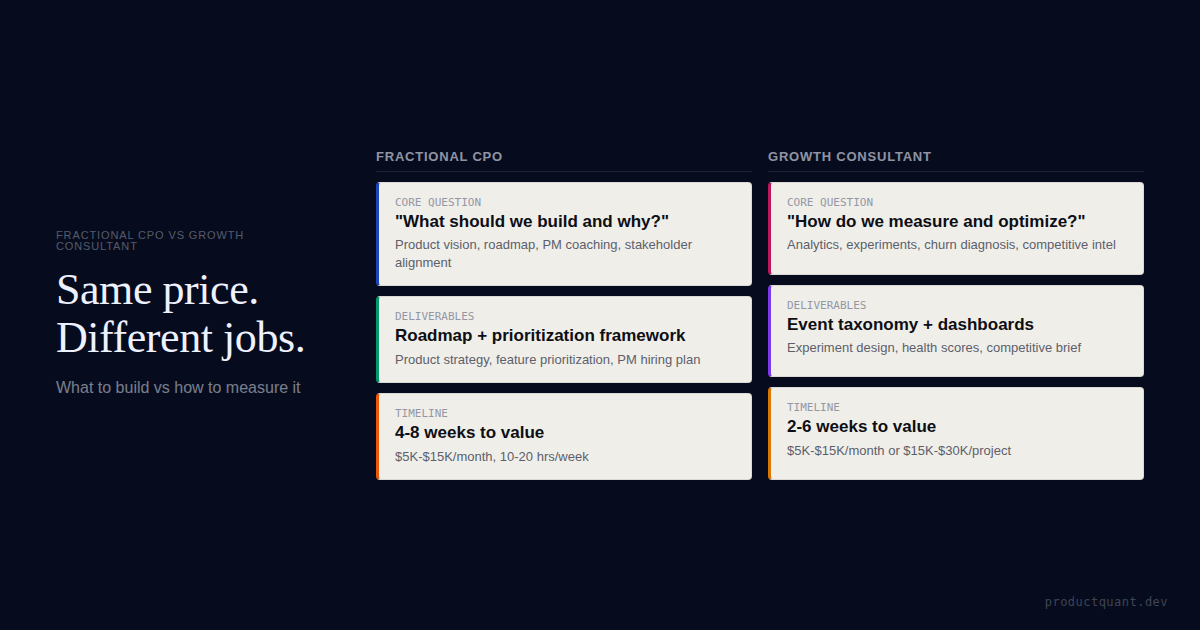Click the Event taxonomy + dashboards card title

tap(910, 325)
